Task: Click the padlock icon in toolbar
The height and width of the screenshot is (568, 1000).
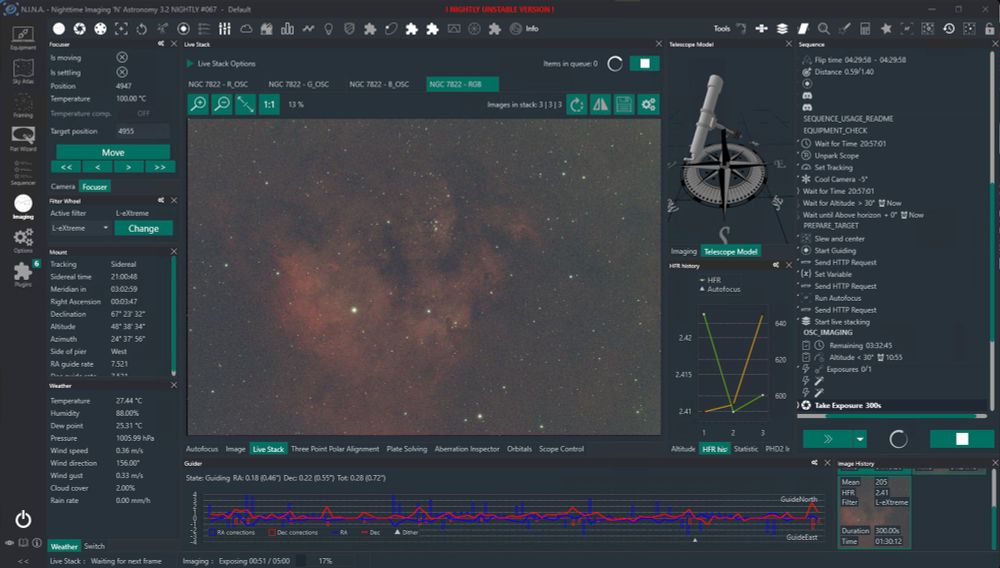Action: tap(989, 29)
